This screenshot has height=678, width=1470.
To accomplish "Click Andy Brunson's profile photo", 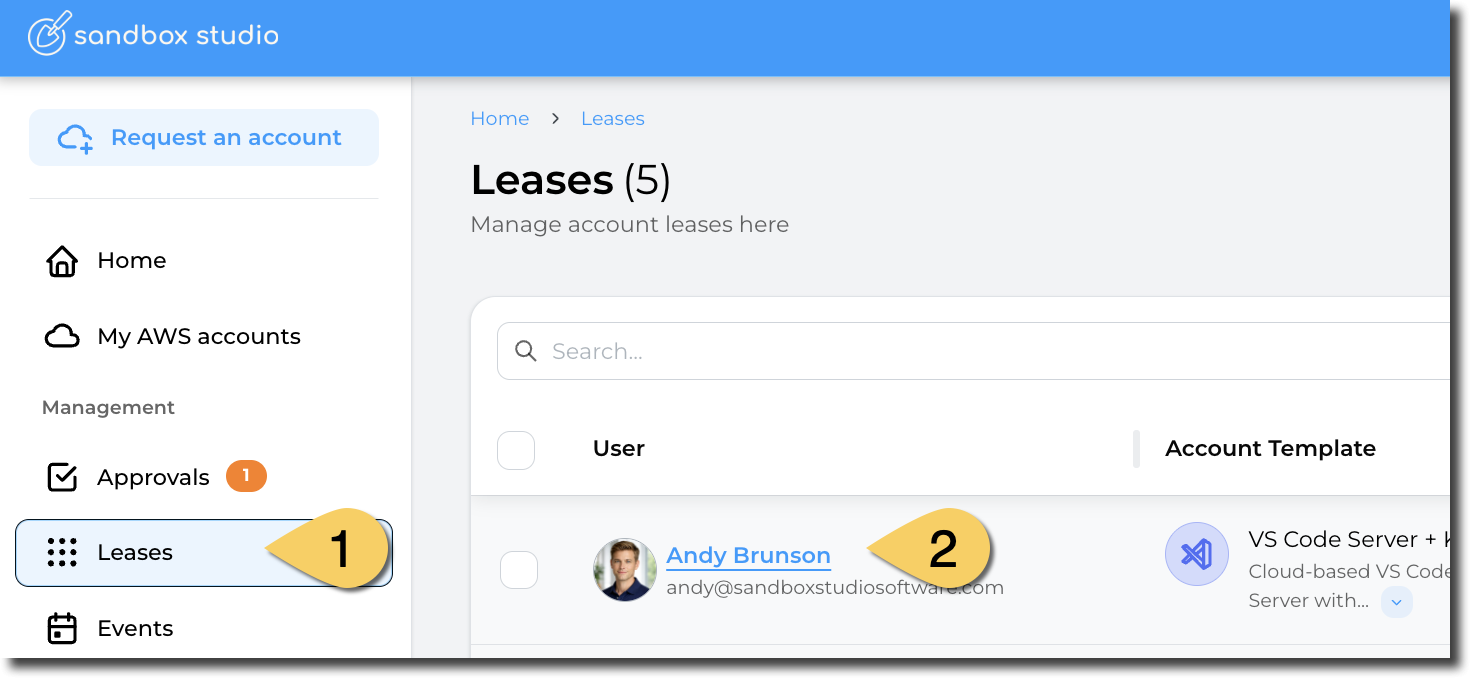I will [624, 570].
